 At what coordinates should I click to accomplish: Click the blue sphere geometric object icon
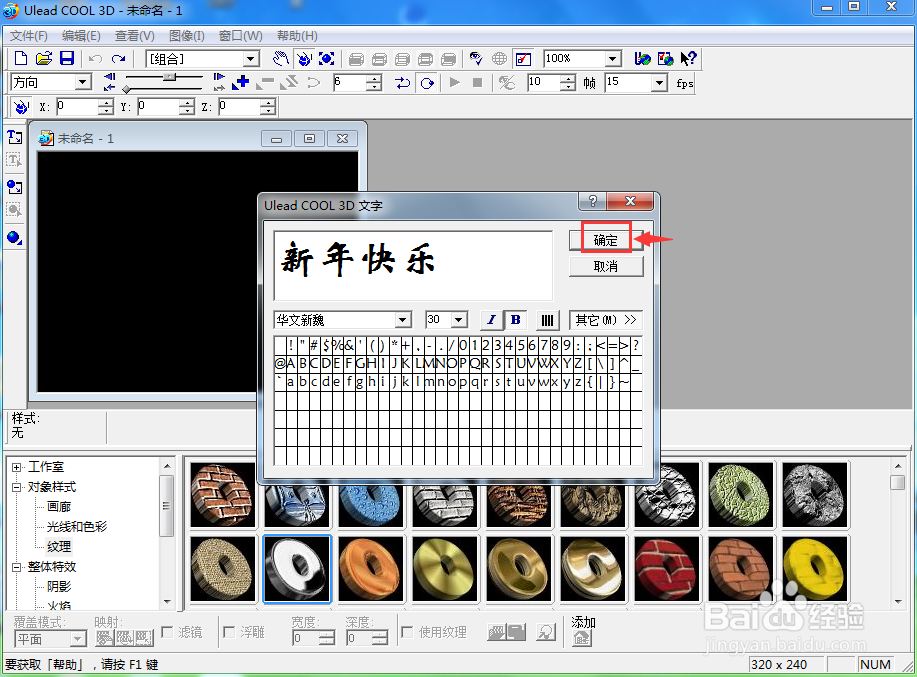[14, 237]
